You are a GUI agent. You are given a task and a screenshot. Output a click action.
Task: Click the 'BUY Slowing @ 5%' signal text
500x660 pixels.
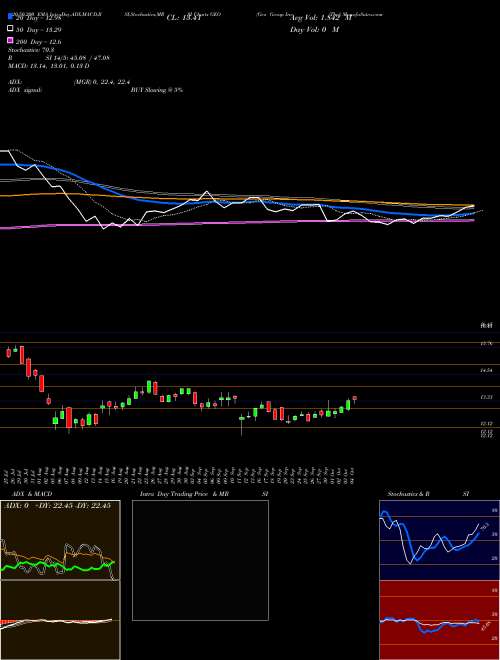[x=157, y=90]
